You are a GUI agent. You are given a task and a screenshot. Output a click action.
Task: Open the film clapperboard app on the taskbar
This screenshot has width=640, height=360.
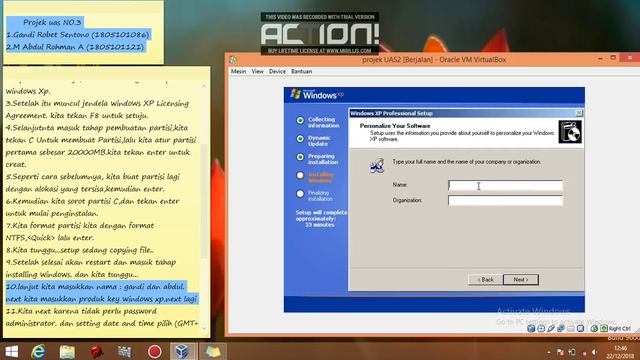[124, 351]
